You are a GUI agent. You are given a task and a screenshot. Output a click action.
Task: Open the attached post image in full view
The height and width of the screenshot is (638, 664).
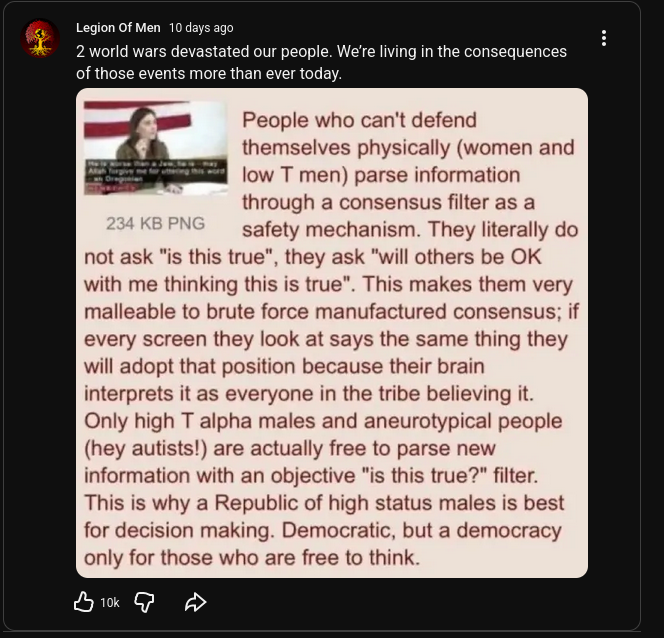pos(332,333)
